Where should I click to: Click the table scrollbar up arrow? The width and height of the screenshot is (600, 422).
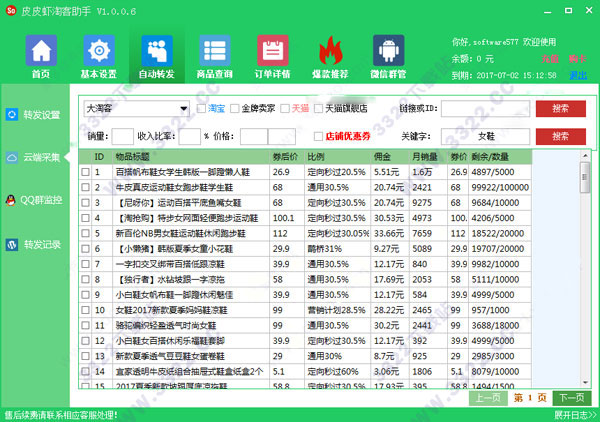(585, 156)
